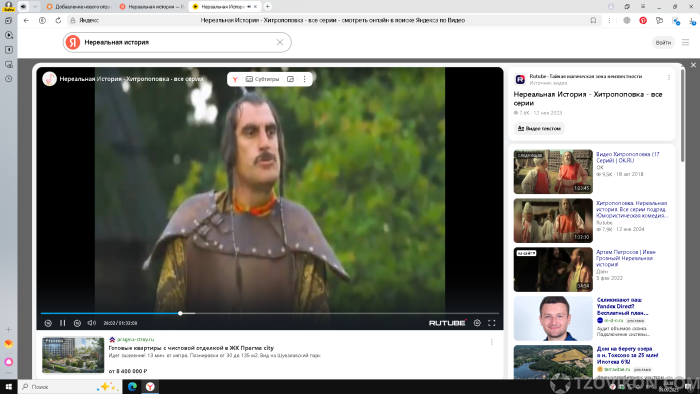700x394 pixels.
Task: Open the Видео Хитропоповка (17 серий) thumbnail
Action: pyautogui.click(x=553, y=171)
